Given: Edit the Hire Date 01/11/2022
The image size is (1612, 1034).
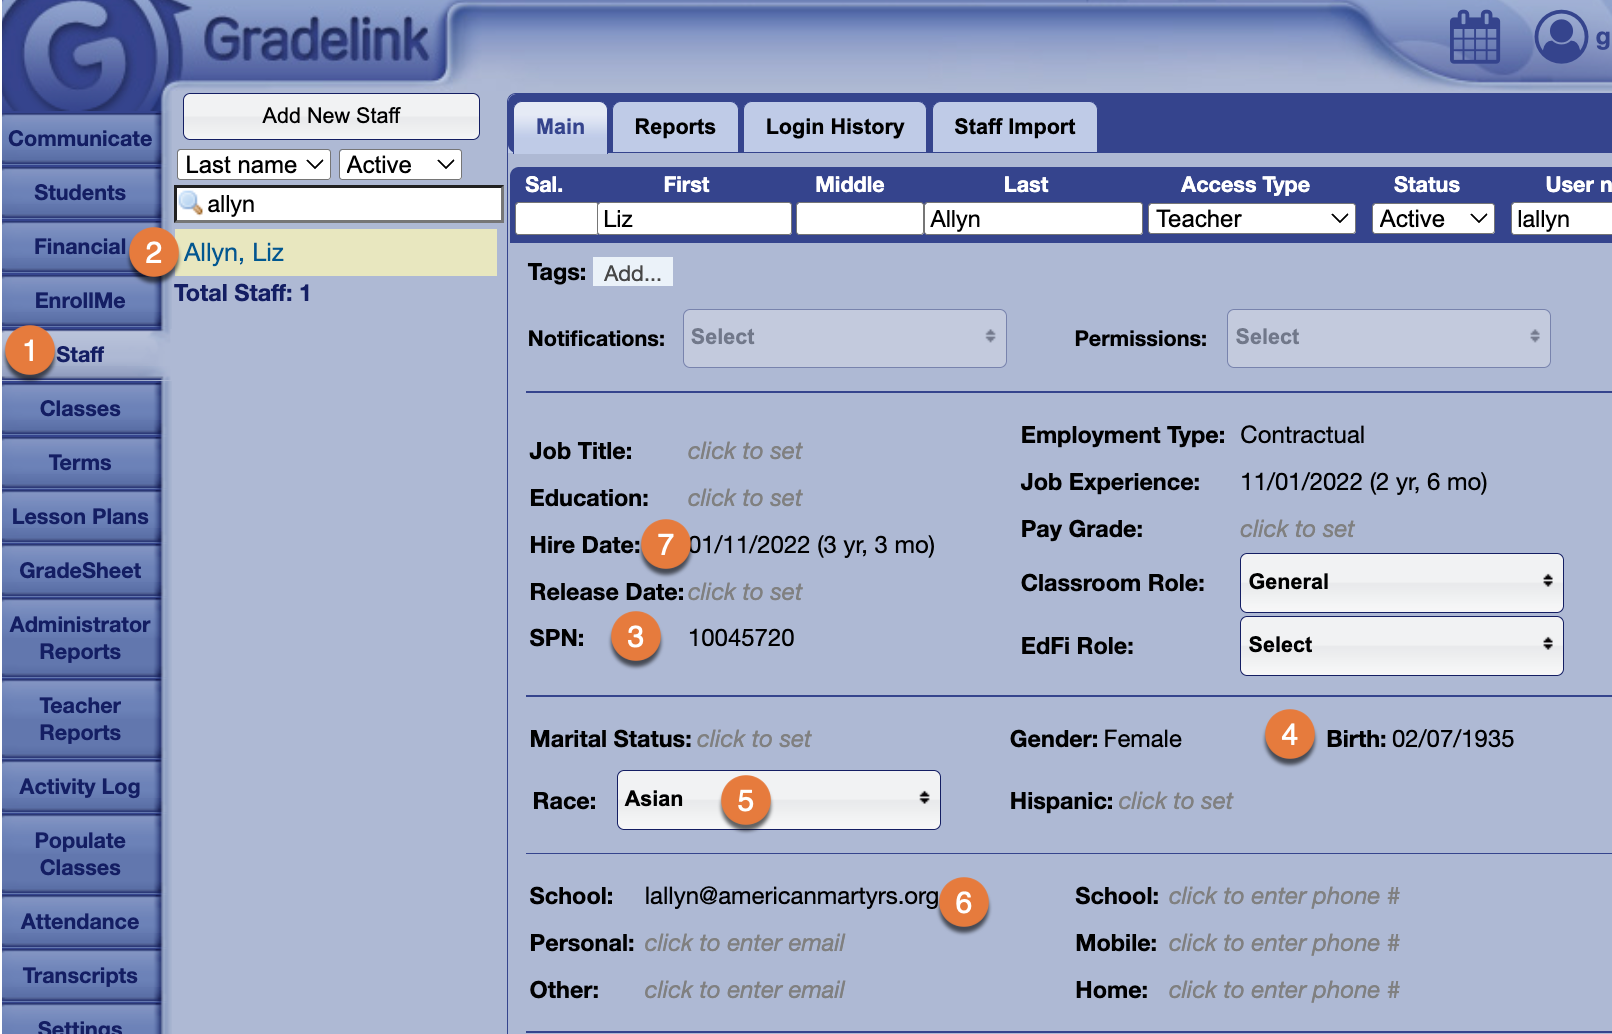Looking at the screenshot, I should coord(811,545).
